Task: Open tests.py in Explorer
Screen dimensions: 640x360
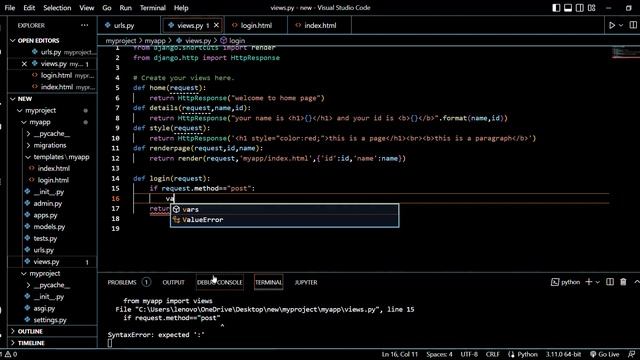Action: click(52, 238)
